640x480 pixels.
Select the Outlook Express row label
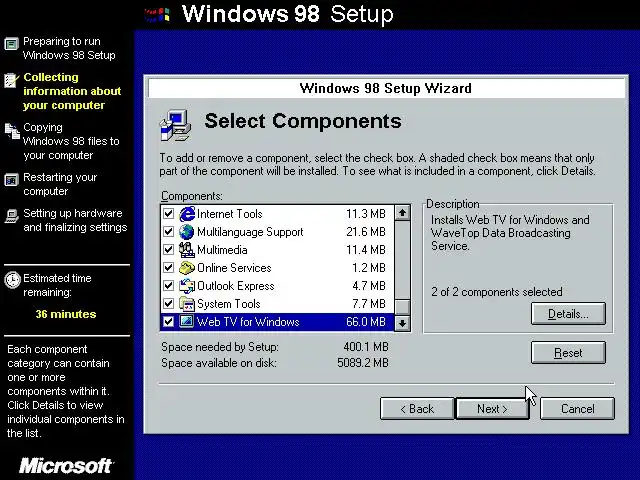pyautogui.click(x=236, y=286)
